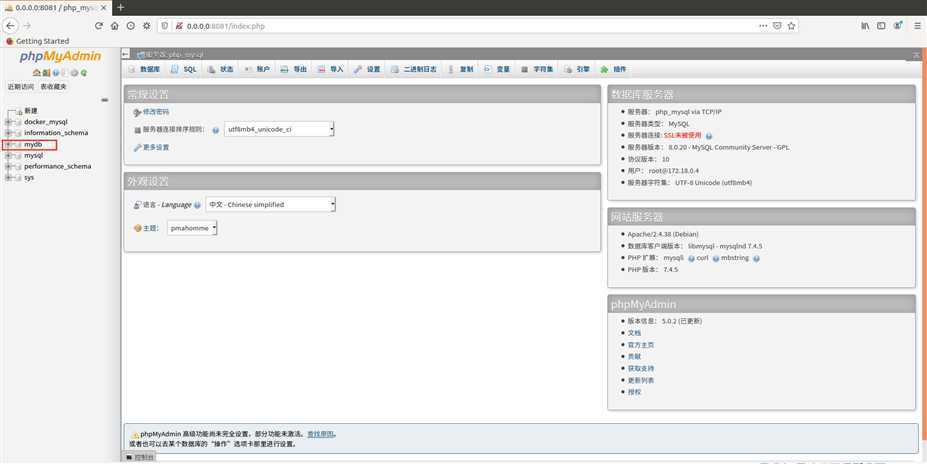Toggle Firefox sidebar icon

(x=881, y=25)
